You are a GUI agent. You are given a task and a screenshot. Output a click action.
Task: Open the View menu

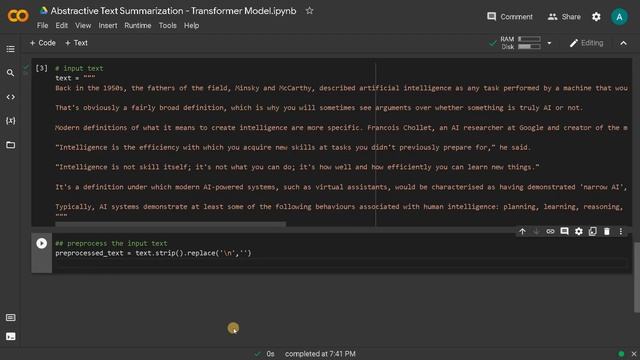pyautogui.click(x=83, y=25)
